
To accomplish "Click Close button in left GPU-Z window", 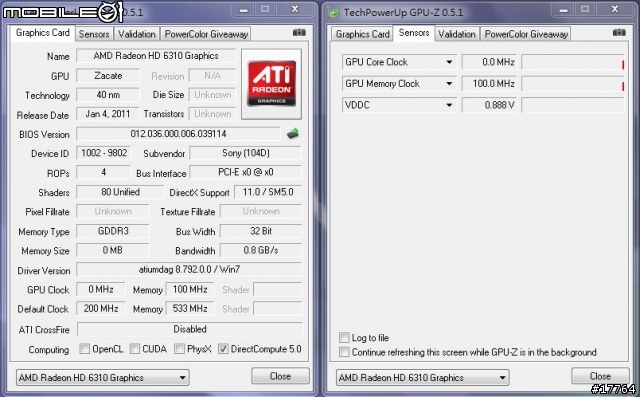I will [280, 376].
